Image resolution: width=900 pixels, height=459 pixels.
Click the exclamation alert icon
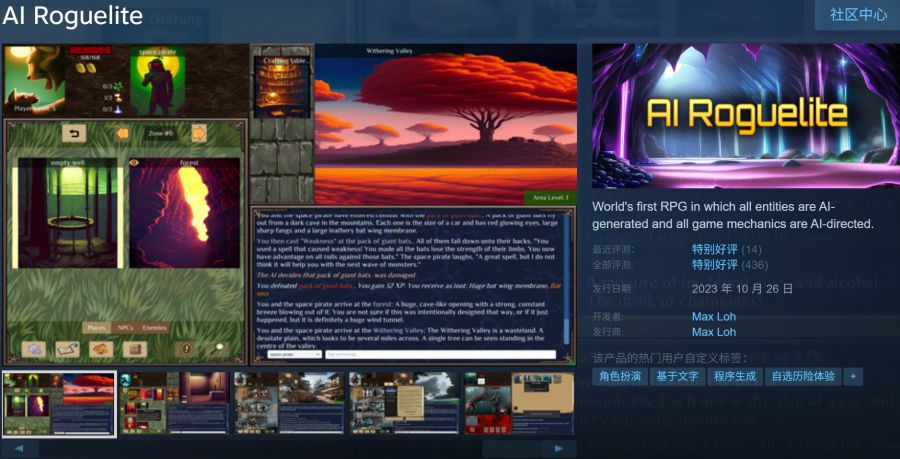pos(186,349)
